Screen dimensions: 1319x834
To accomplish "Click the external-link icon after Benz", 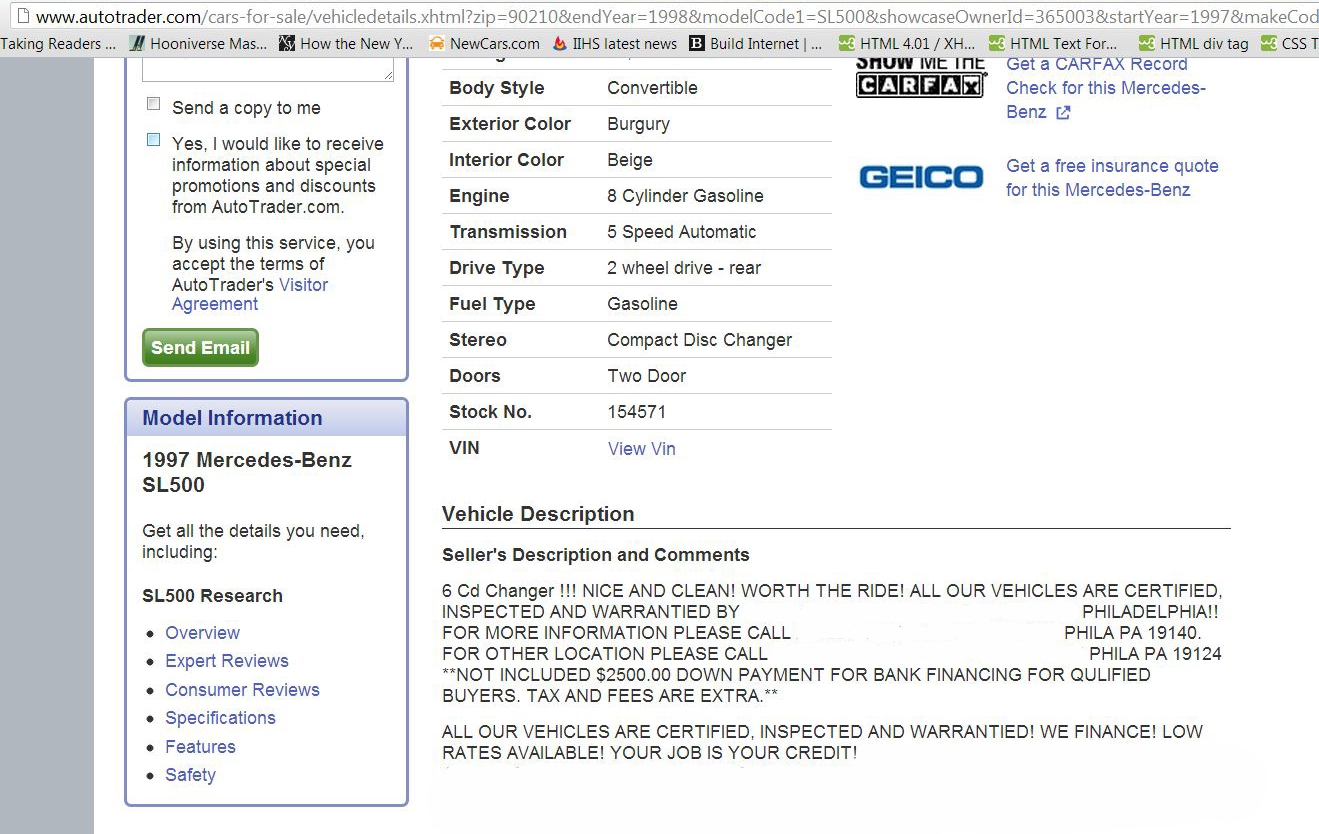I will [x=1063, y=113].
